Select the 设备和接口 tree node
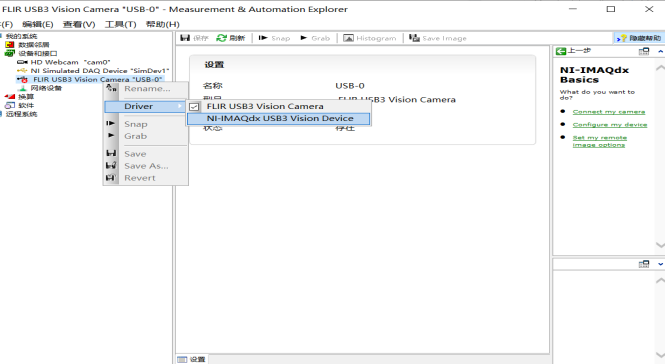 [x=38, y=53]
